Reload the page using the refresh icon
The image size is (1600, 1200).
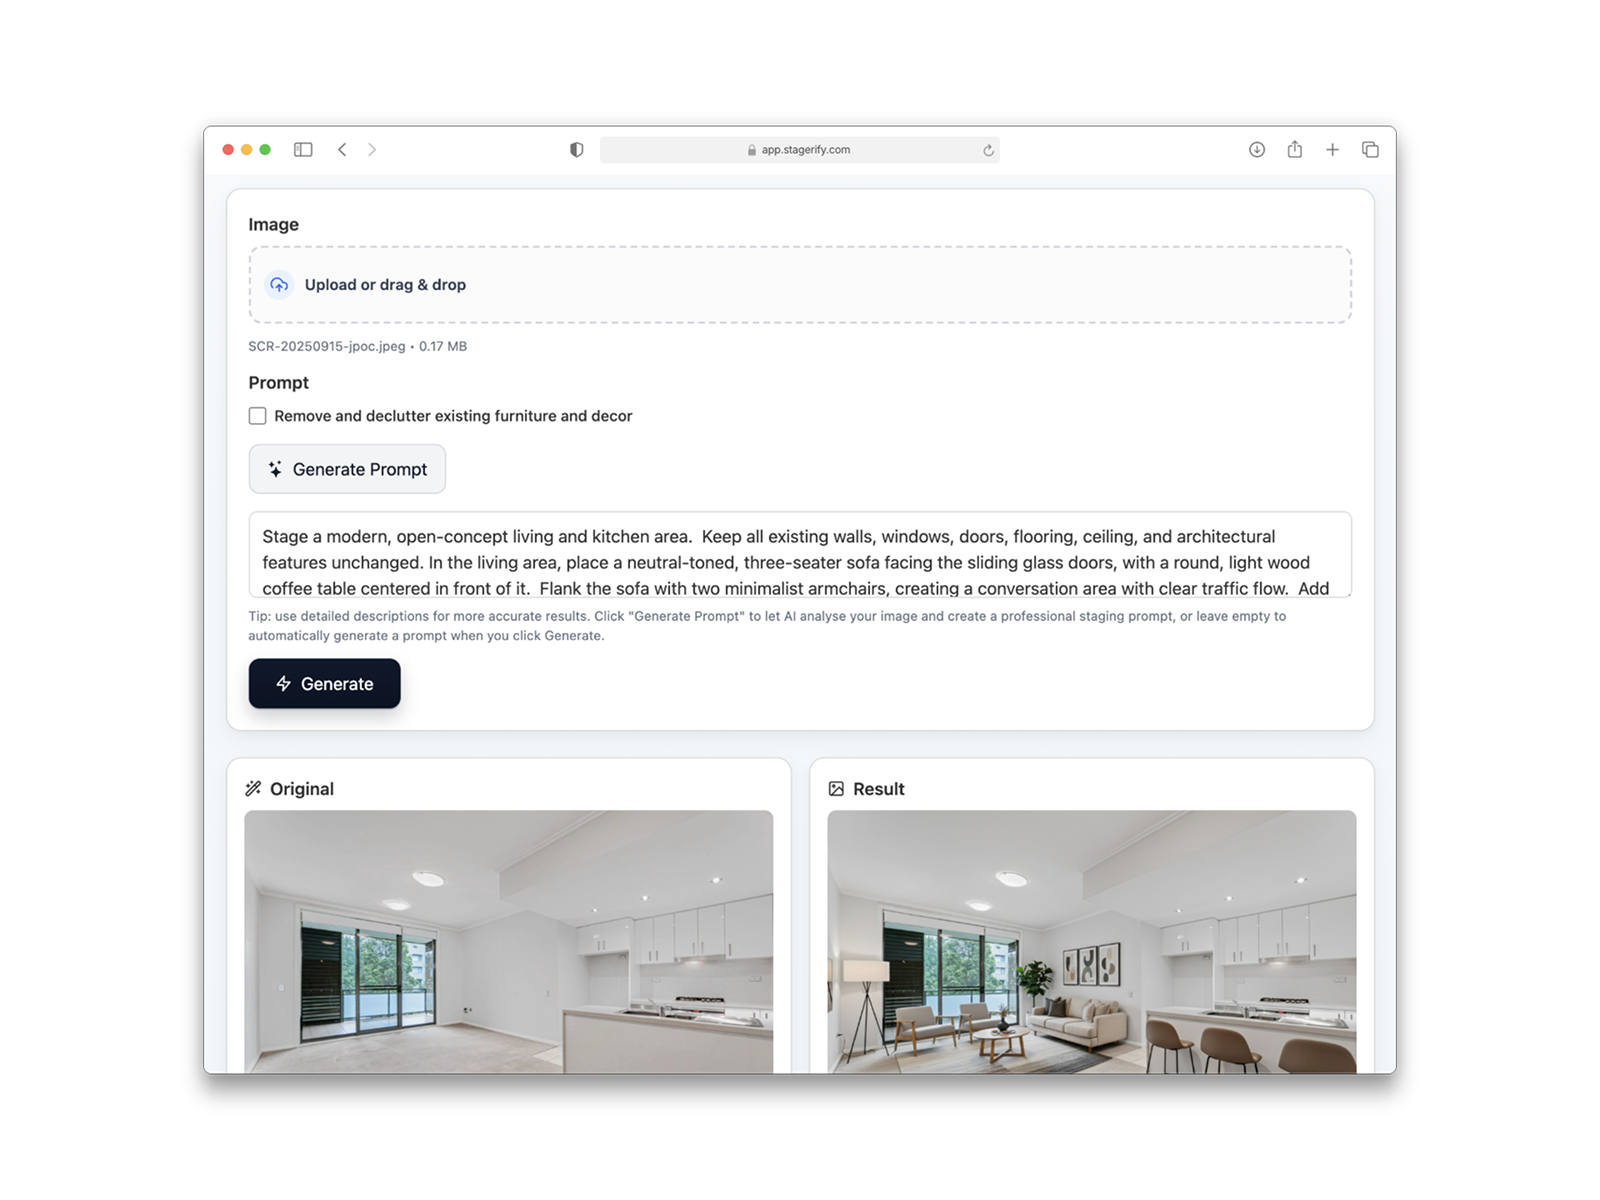[x=988, y=150]
